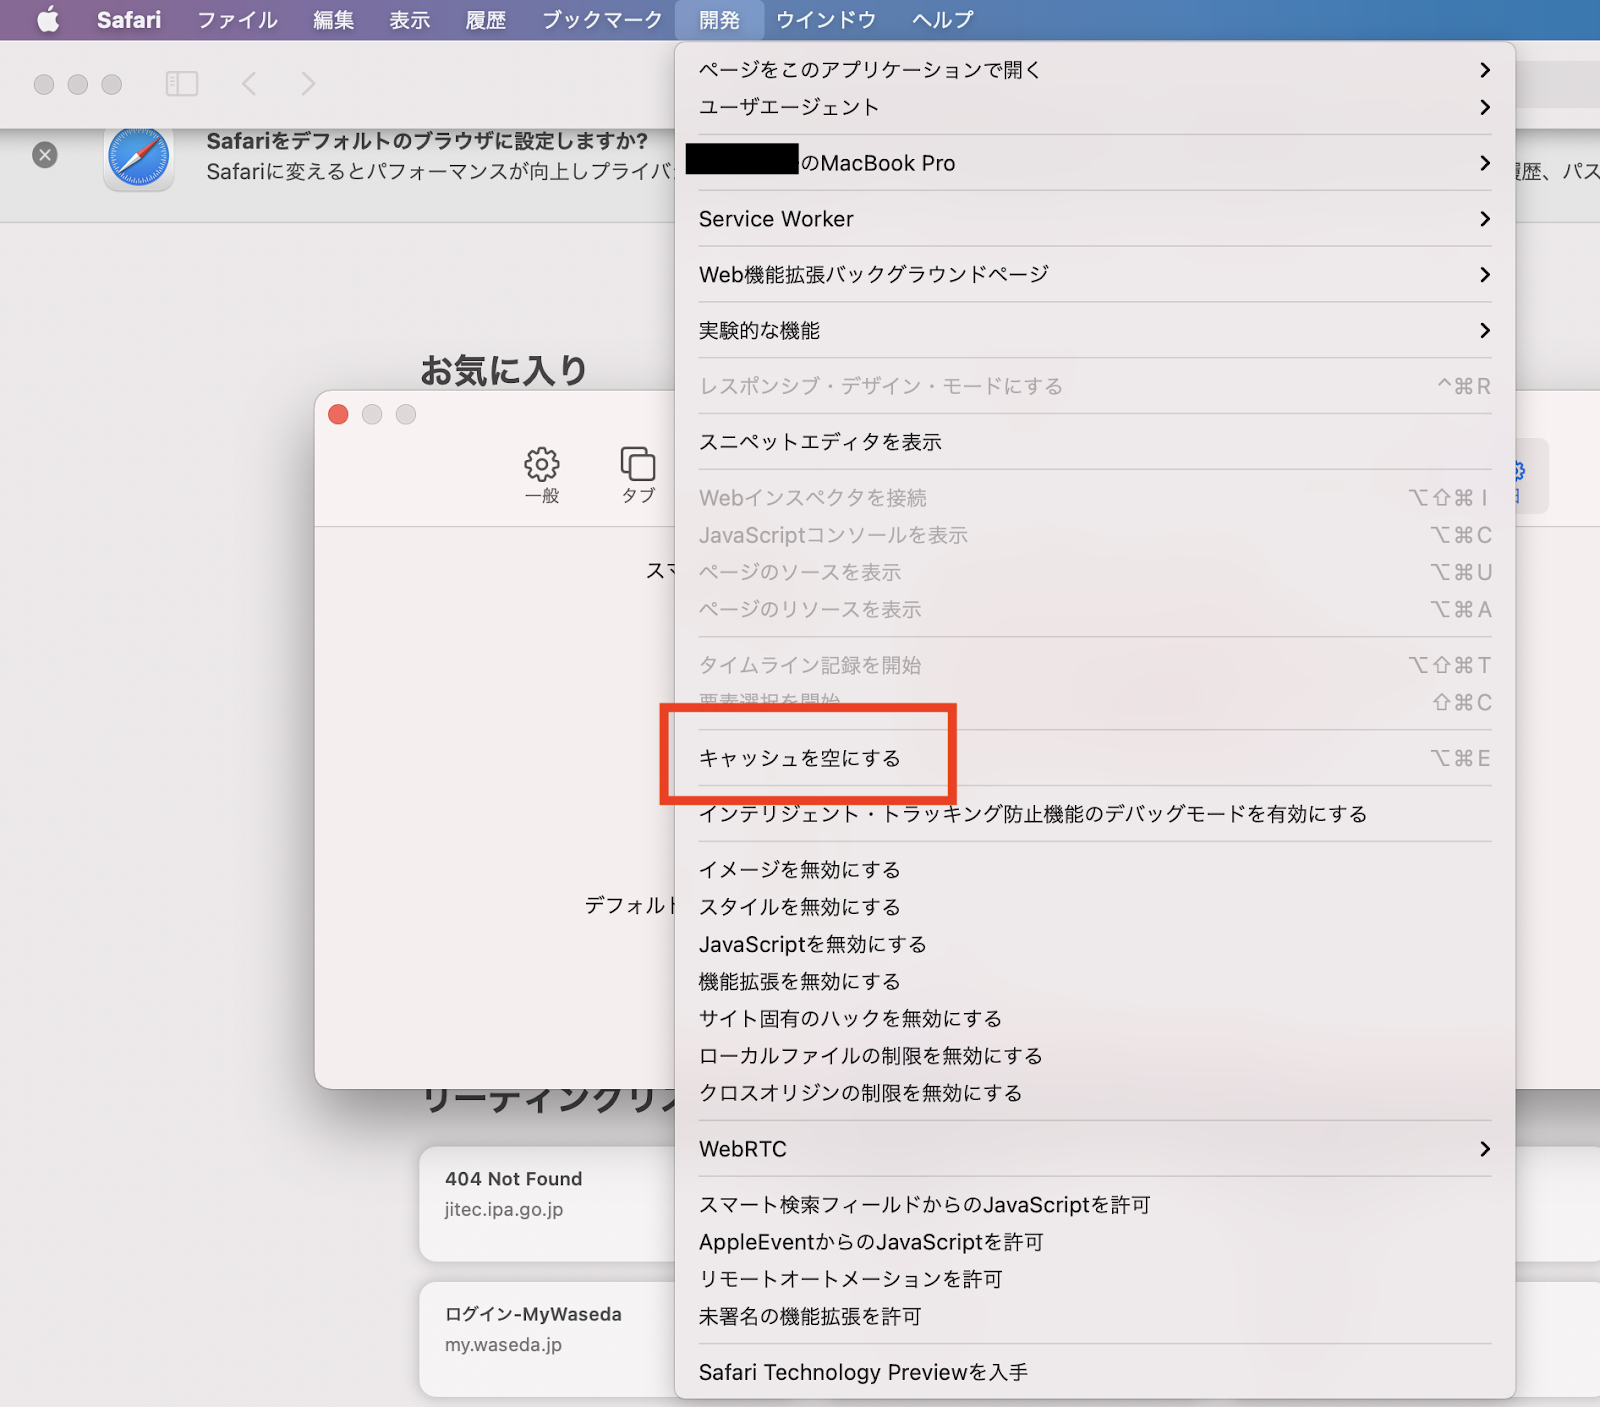The width and height of the screenshot is (1600, 1407).
Task: Toggle イメージを無効にする option
Action: tap(799, 870)
